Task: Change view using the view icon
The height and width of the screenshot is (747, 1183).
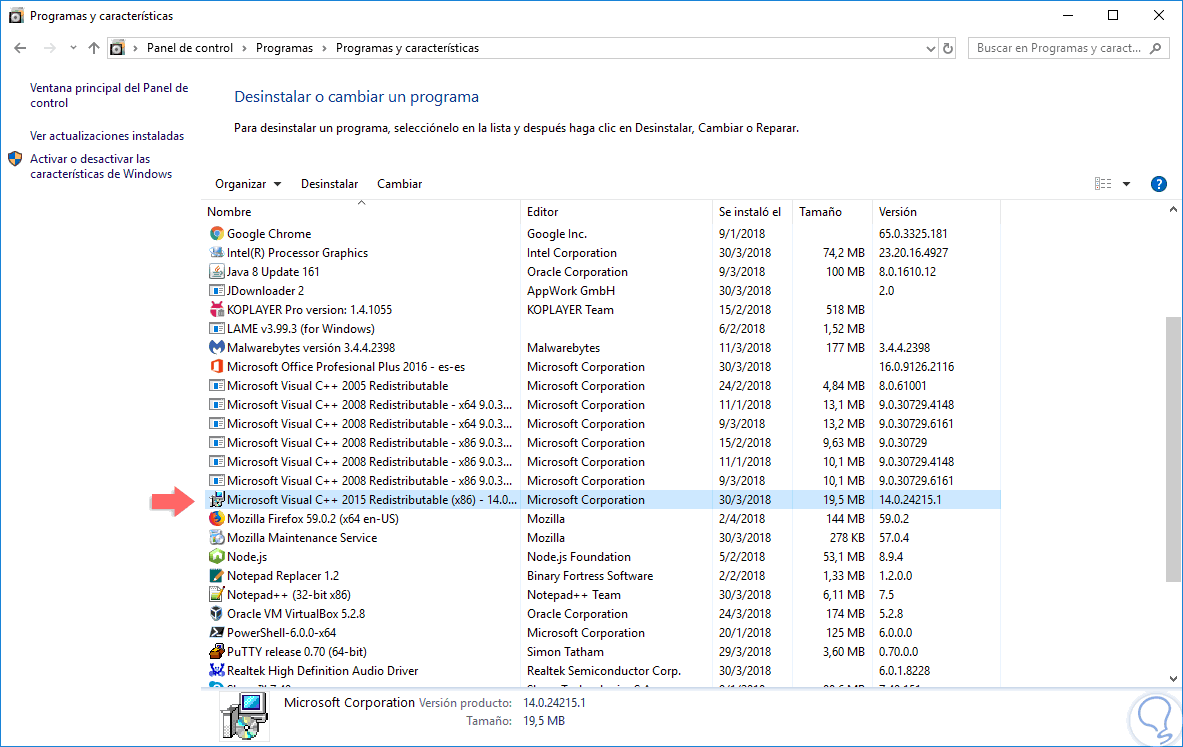Action: (x=1103, y=183)
